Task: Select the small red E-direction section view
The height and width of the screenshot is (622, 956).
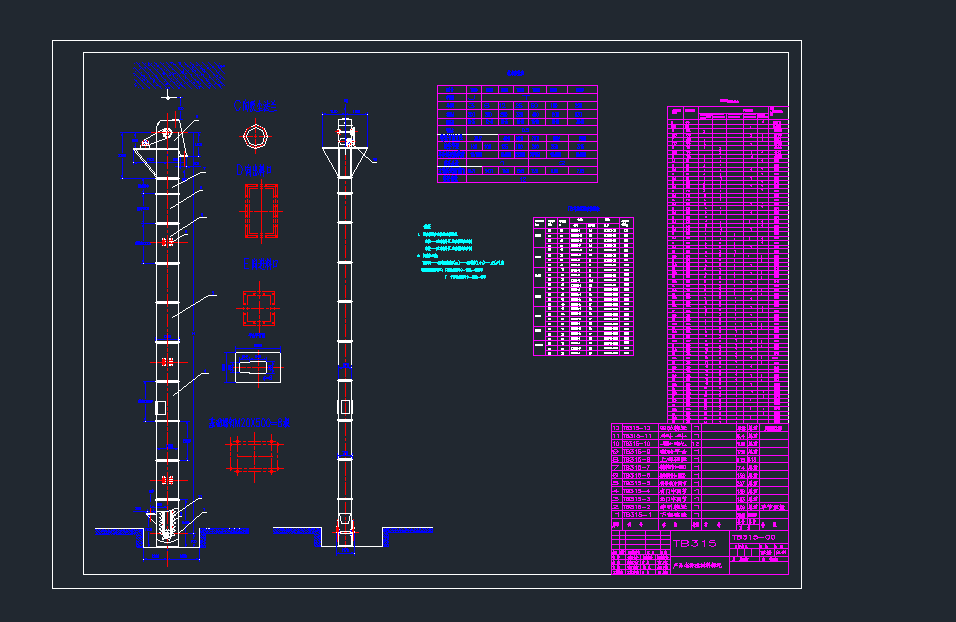Action: click(x=259, y=309)
